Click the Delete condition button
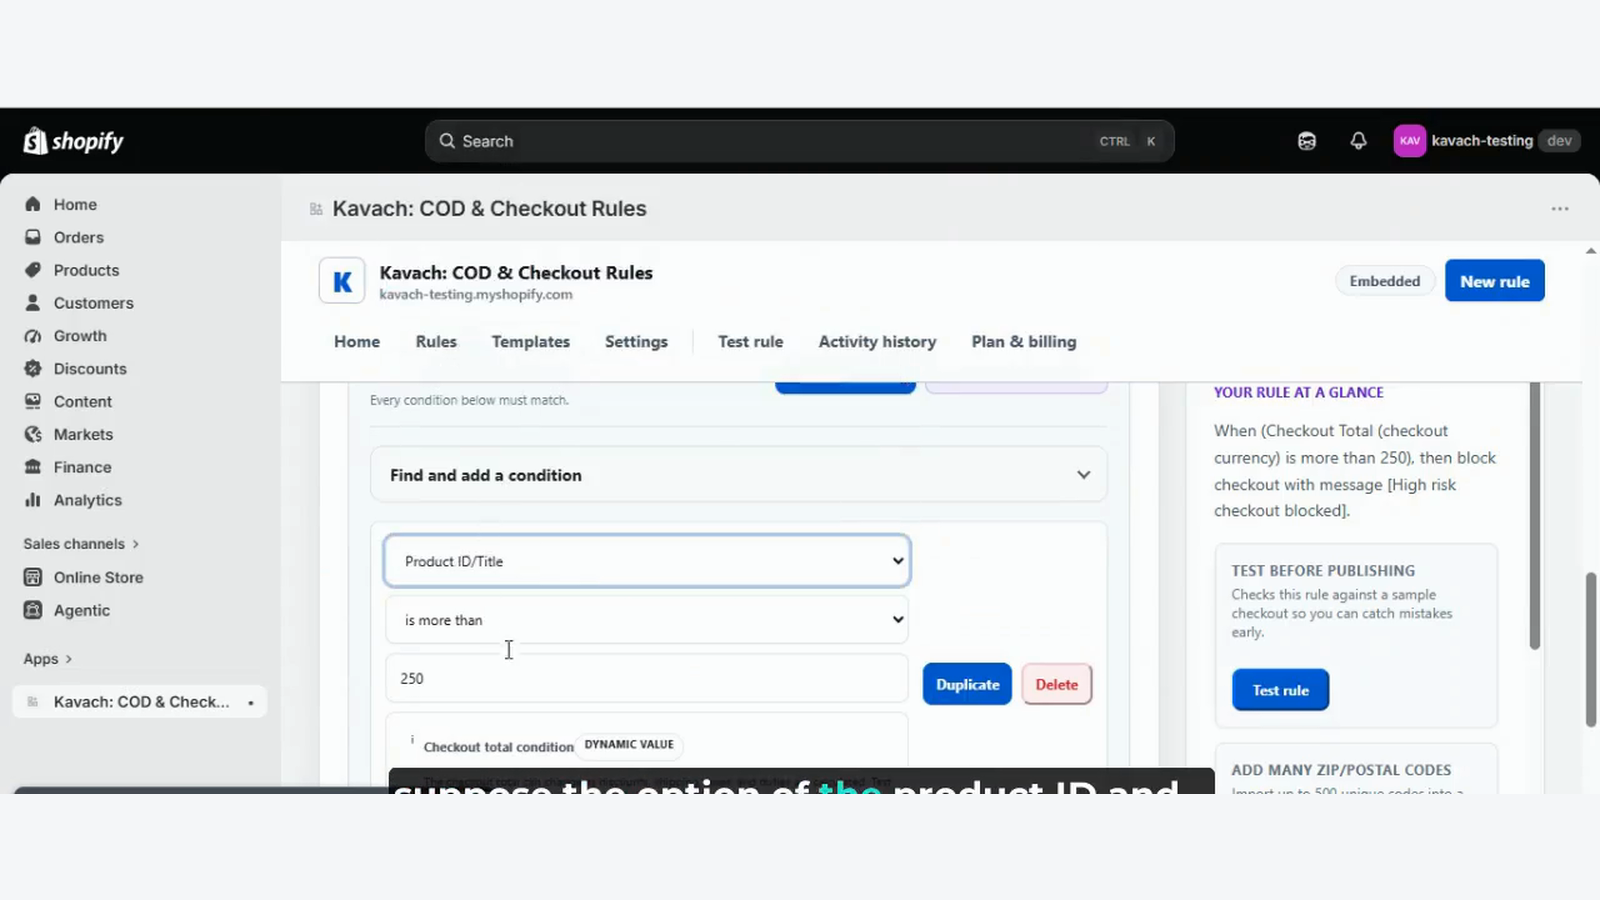Viewport: 1600px width, 900px height. (1057, 684)
